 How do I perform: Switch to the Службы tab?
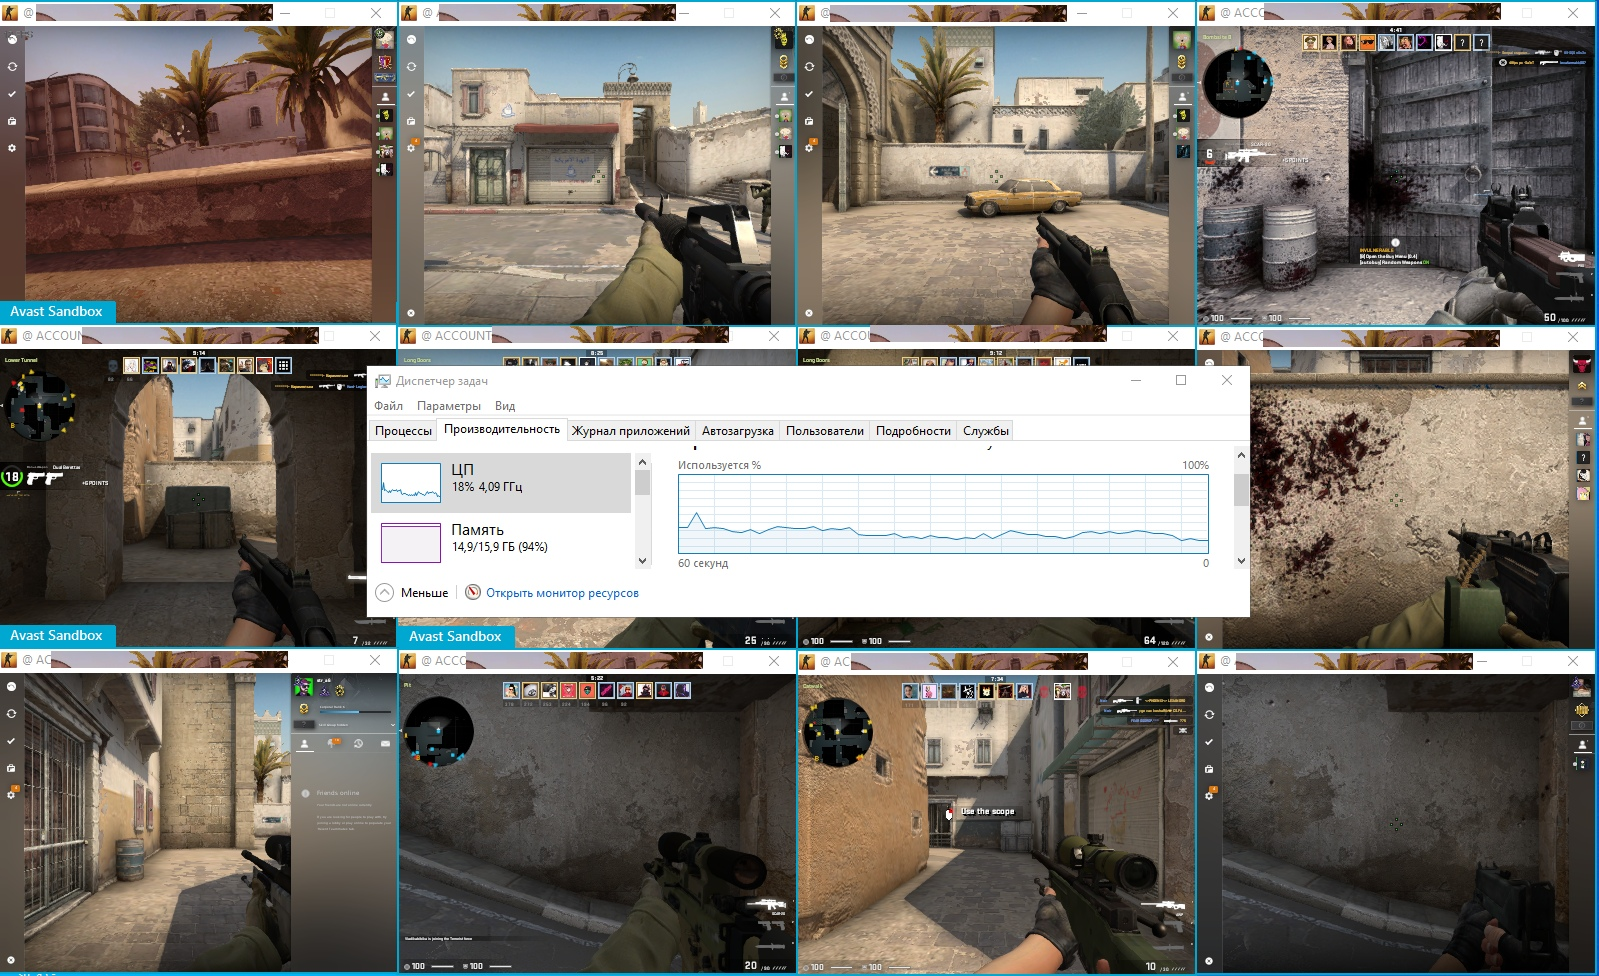[x=986, y=431]
